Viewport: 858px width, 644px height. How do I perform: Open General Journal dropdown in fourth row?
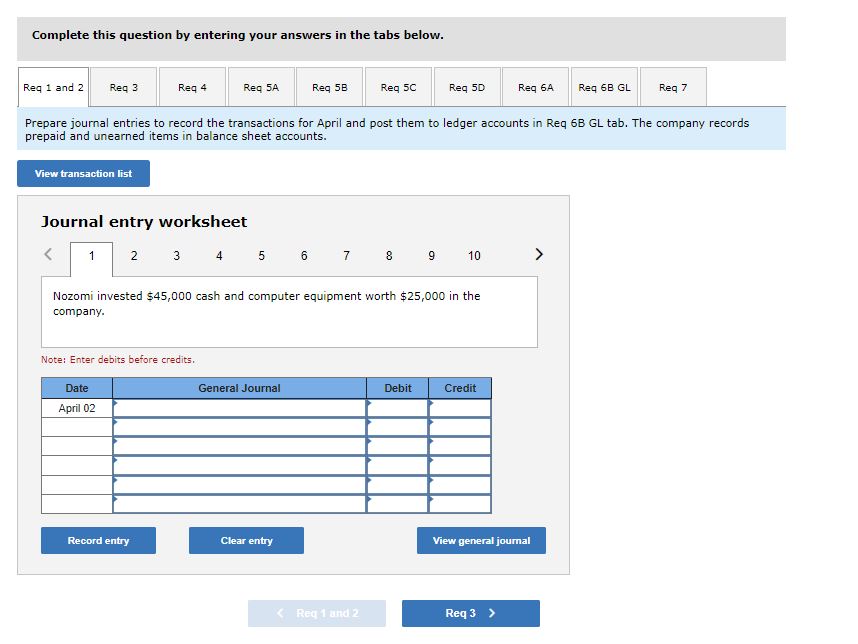(x=239, y=466)
